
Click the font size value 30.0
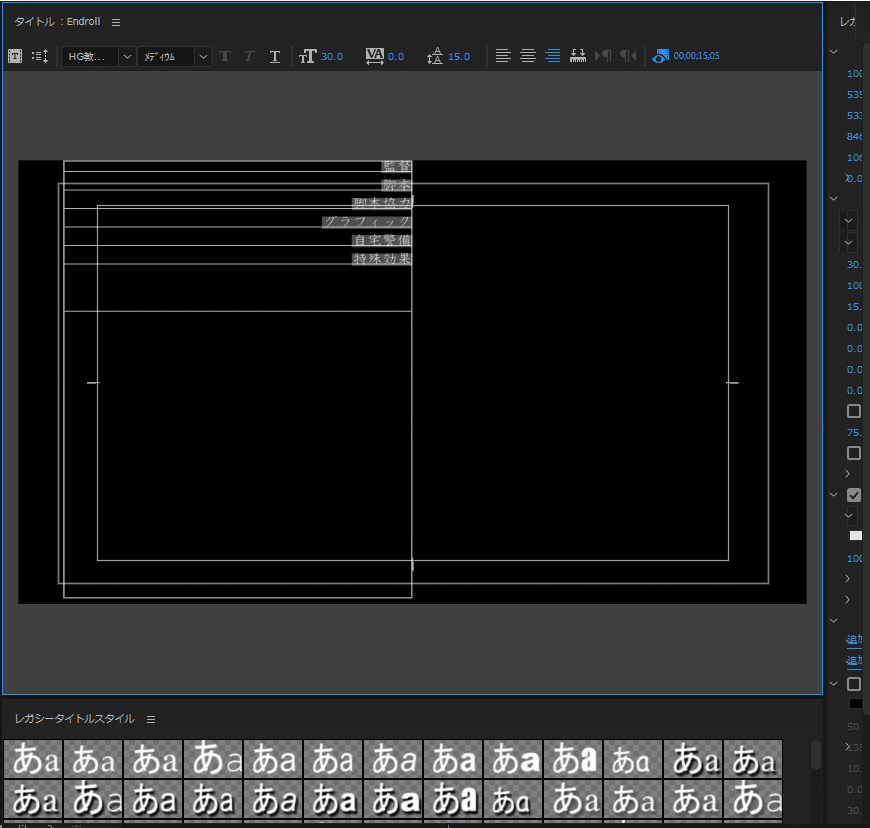click(332, 56)
